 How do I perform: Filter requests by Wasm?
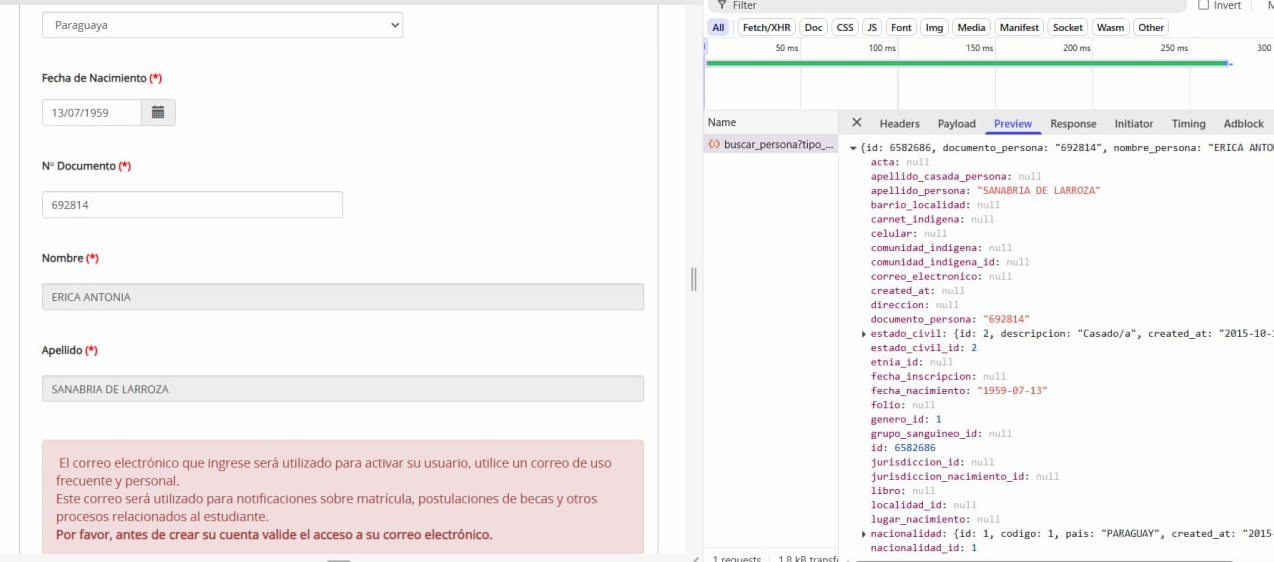[1110, 28]
